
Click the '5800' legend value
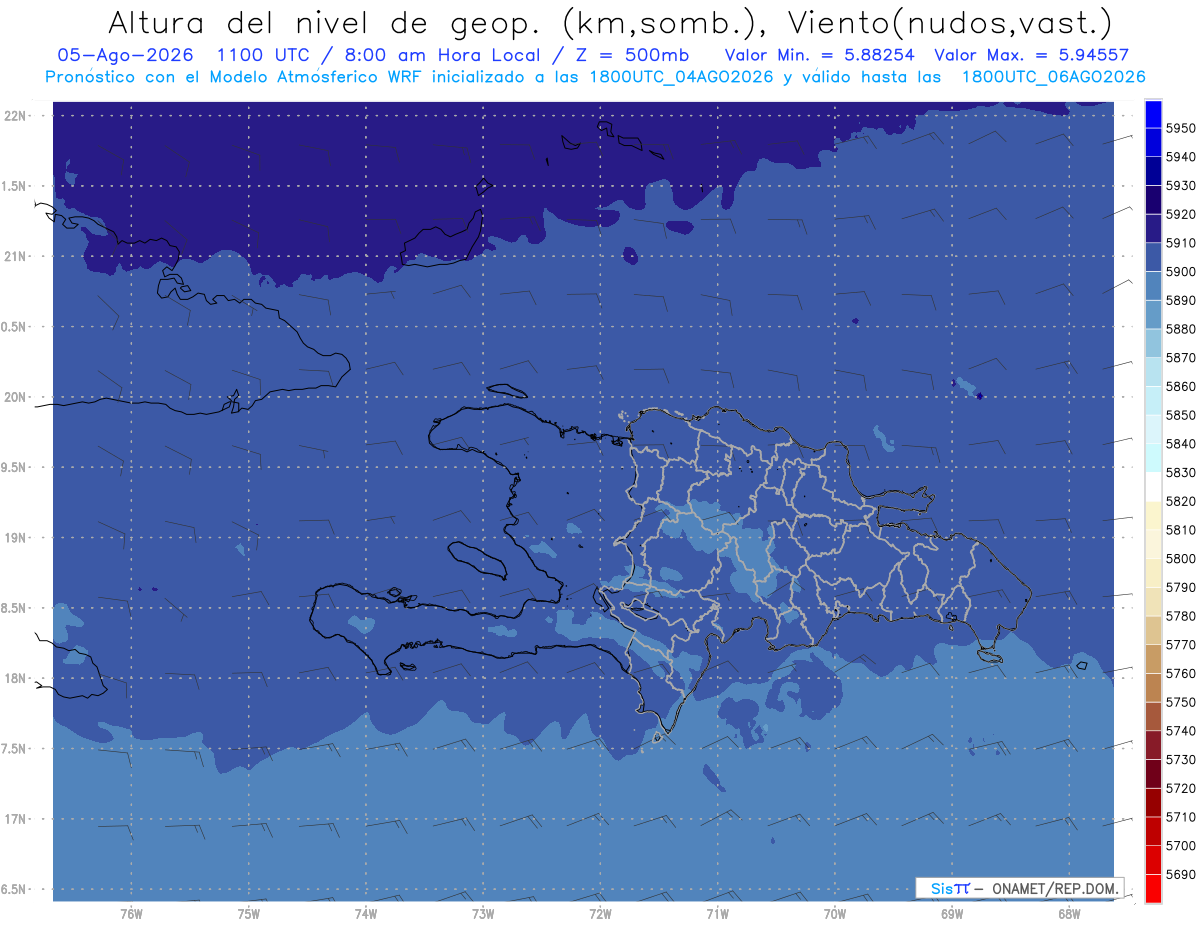(x=1181, y=559)
